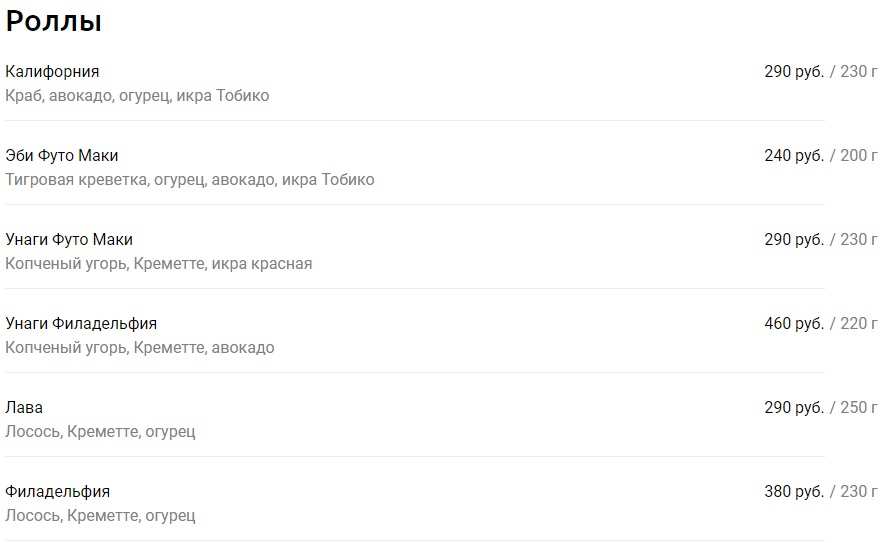Click the 220 г weight label
The image size is (896, 543).
tap(859, 324)
